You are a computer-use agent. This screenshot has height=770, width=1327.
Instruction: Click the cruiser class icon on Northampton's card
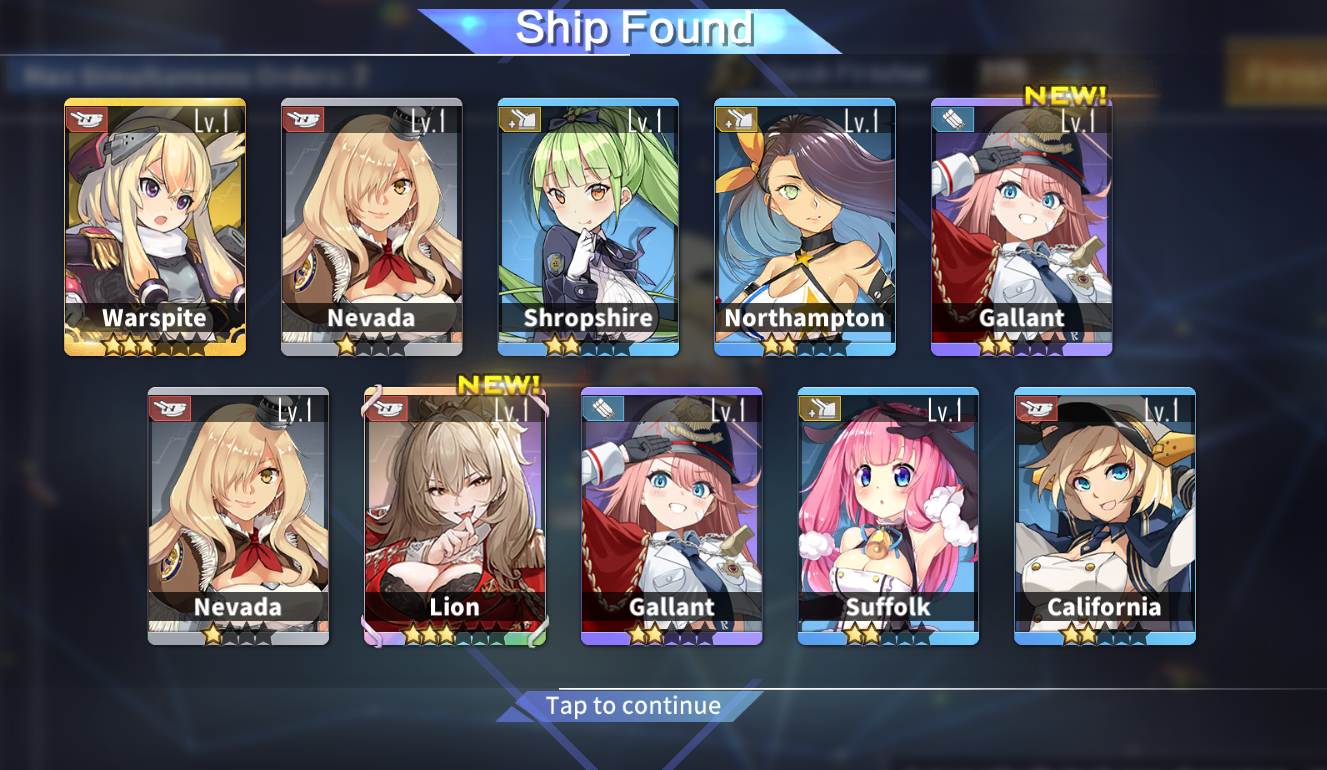coord(736,119)
